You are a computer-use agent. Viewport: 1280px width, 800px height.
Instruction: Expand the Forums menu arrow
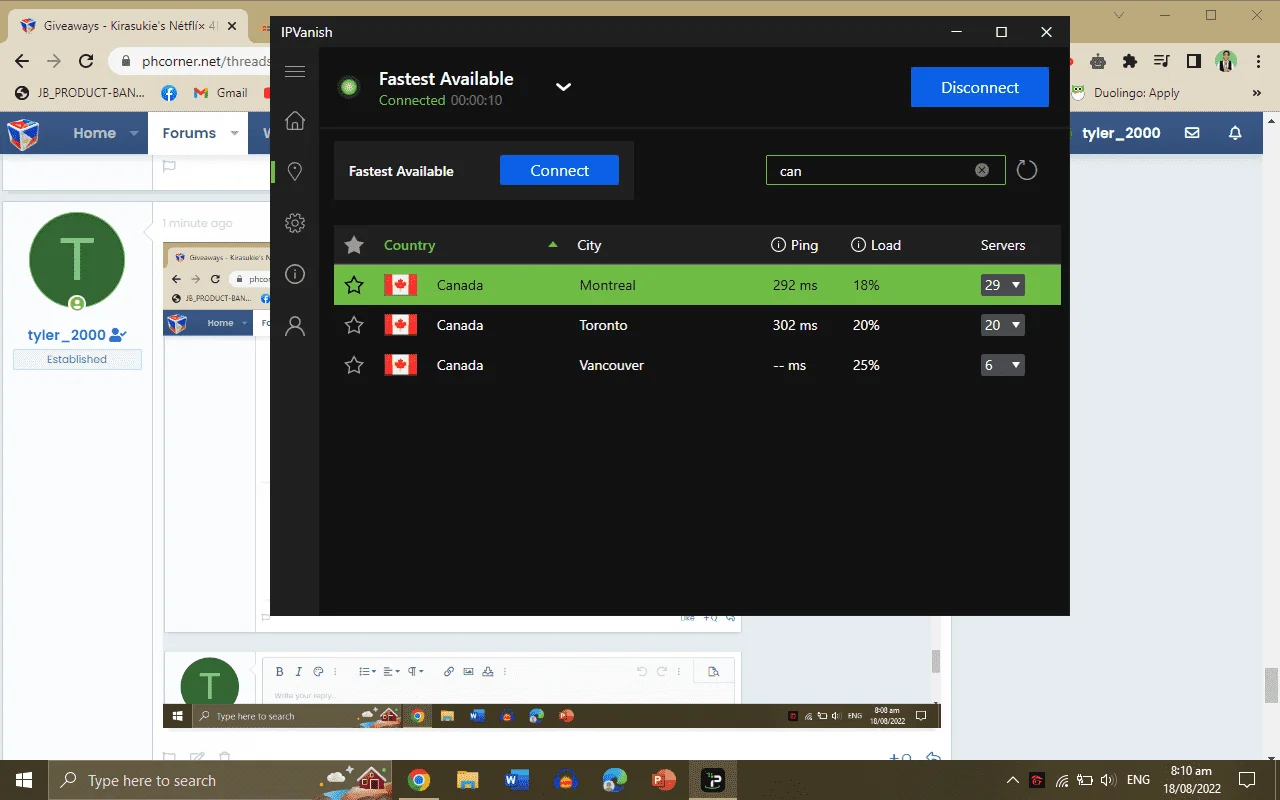(x=235, y=133)
